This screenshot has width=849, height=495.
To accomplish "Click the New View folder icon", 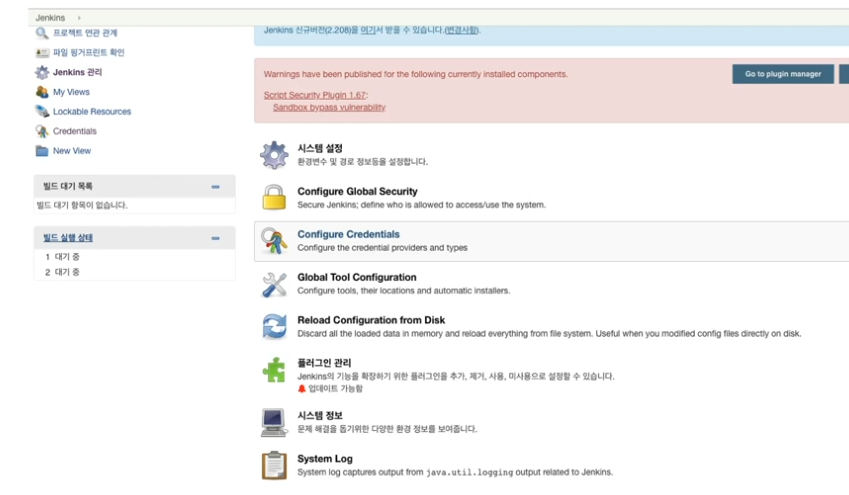I will click(x=42, y=151).
